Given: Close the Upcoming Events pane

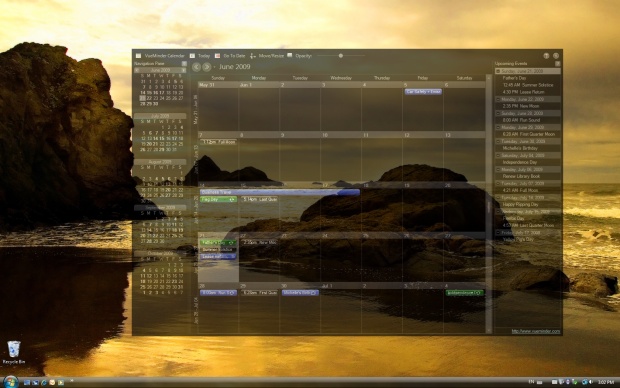Looking at the screenshot, I should (x=558, y=63).
